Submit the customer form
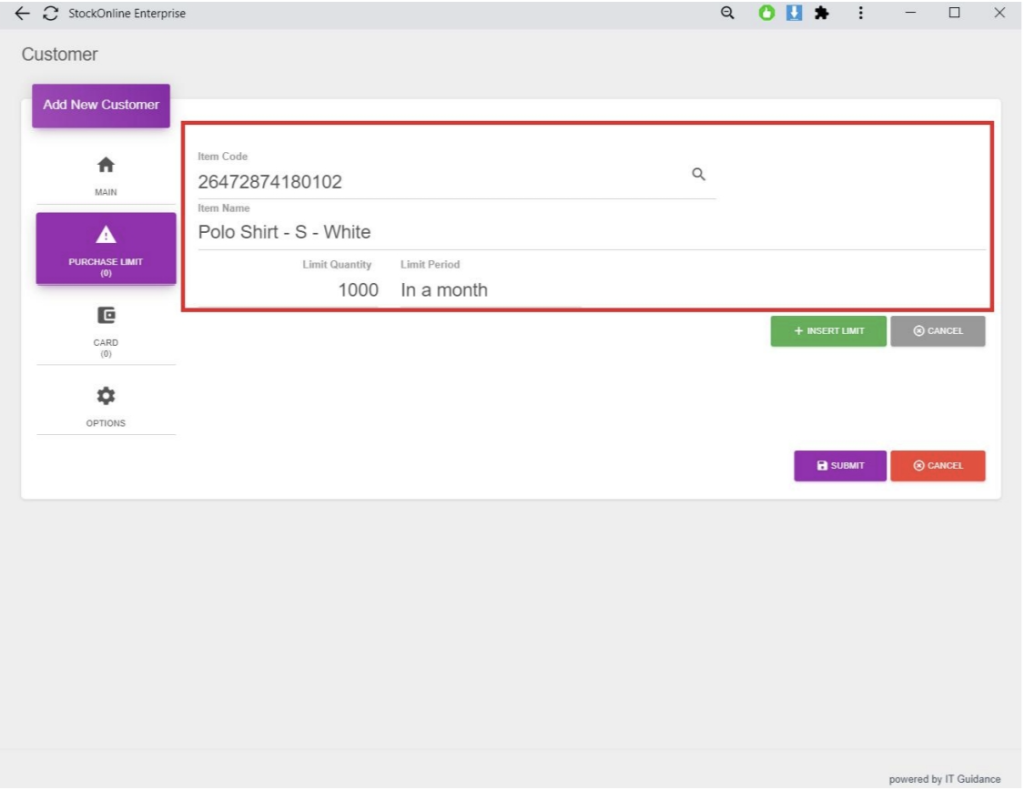 pyautogui.click(x=839, y=466)
